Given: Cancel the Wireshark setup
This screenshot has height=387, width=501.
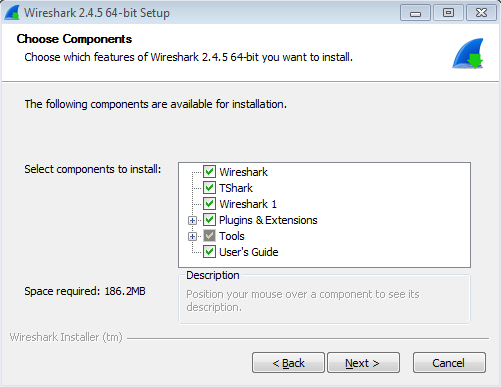Looking at the screenshot, I should click(x=449, y=363).
